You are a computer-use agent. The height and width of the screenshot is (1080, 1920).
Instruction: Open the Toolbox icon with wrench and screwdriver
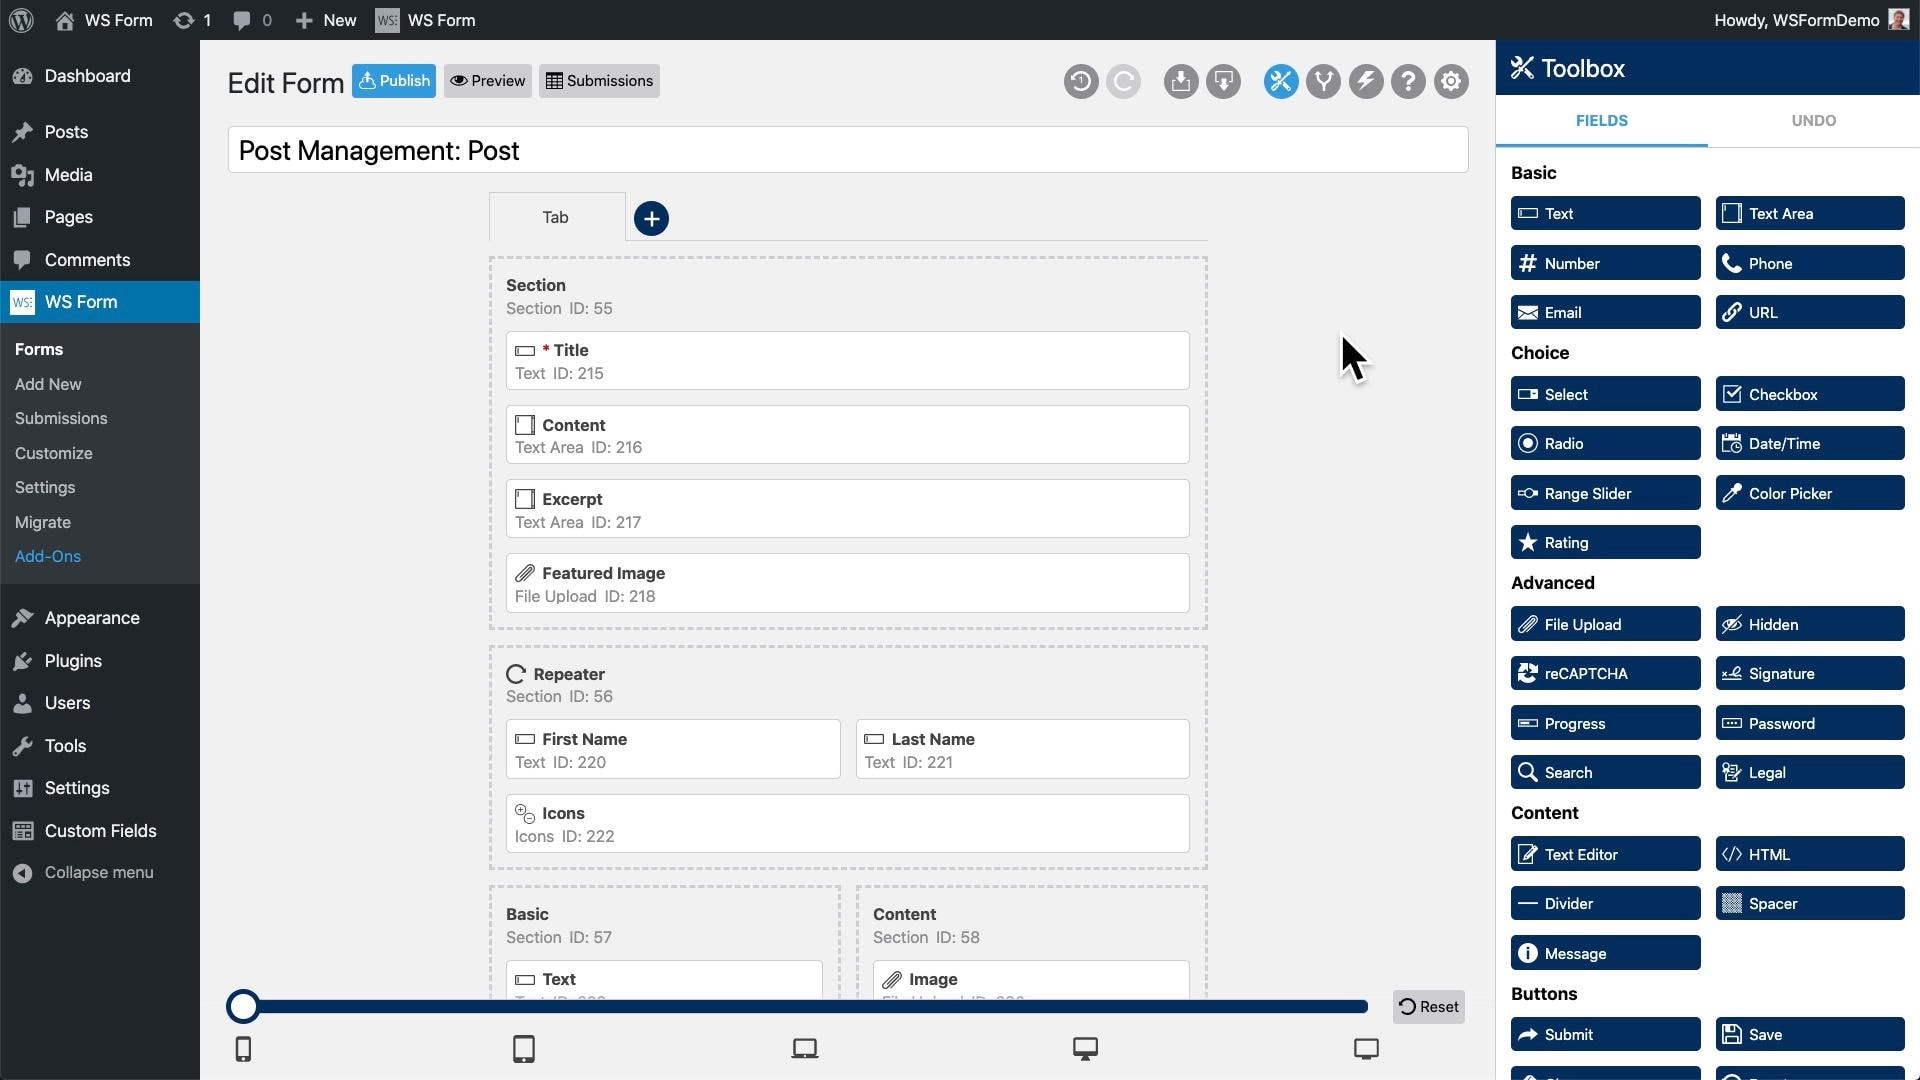tap(1280, 82)
